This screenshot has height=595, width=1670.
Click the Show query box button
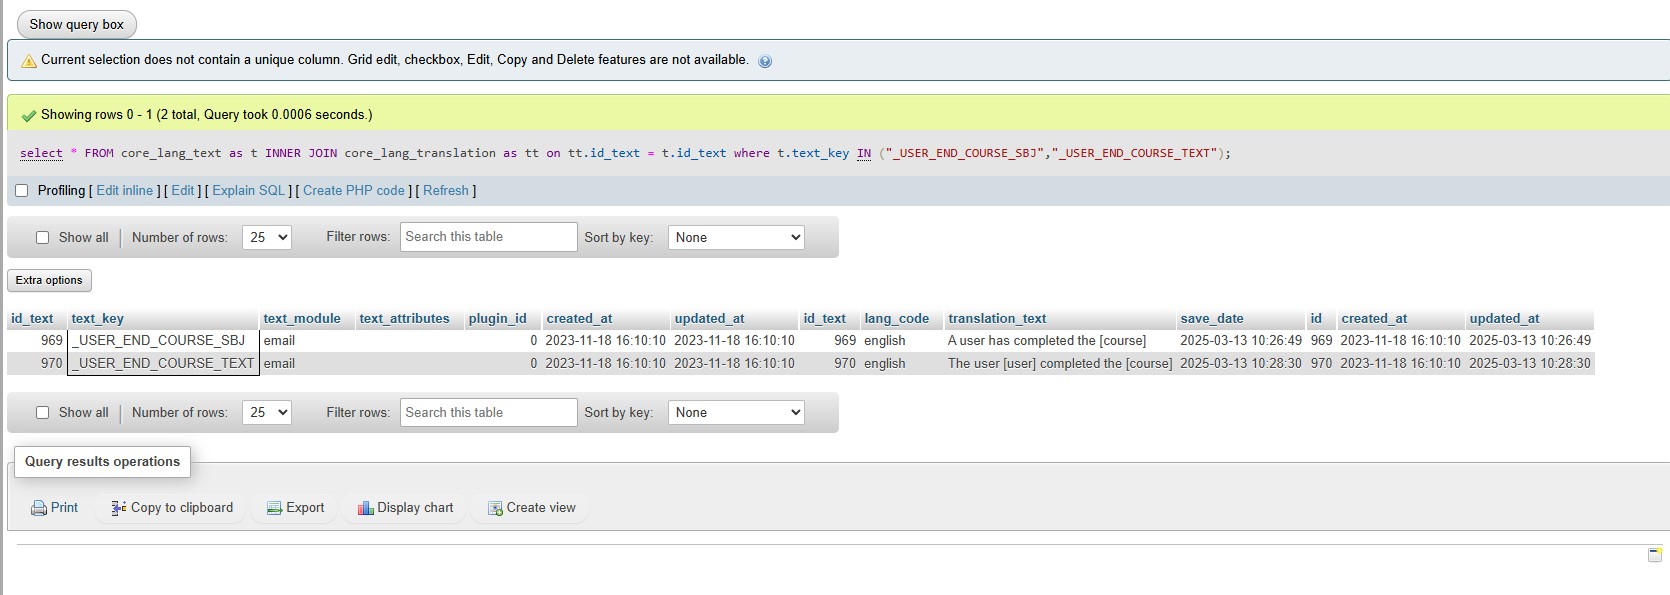point(77,25)
